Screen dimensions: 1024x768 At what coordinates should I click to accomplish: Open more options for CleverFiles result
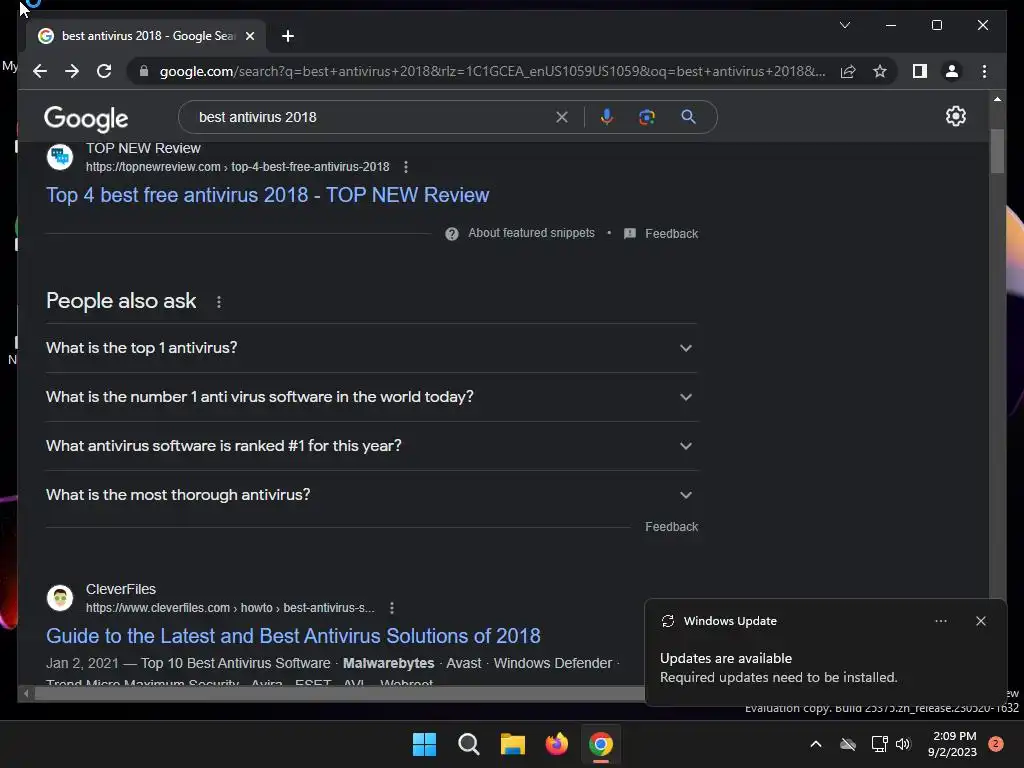point(391,608)
